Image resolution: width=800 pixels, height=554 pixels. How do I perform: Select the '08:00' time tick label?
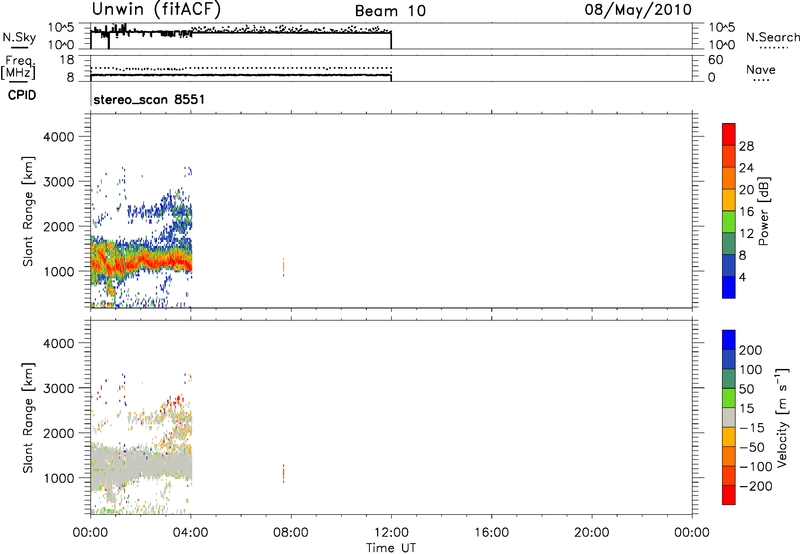[x=291, y=533]
